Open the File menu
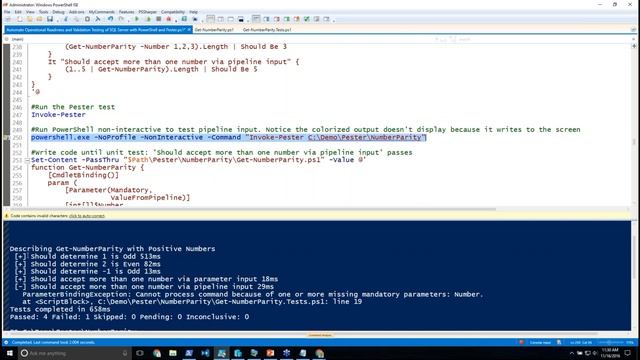Image resolution: width=640 pixels, height=360 pixels. click(7, 12)
